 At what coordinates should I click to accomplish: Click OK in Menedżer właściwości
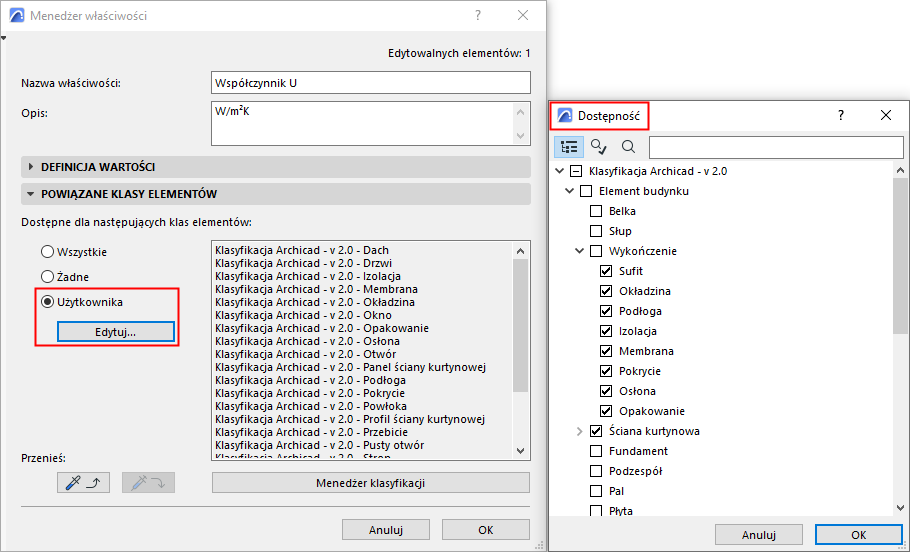click(x=486, y=529)
